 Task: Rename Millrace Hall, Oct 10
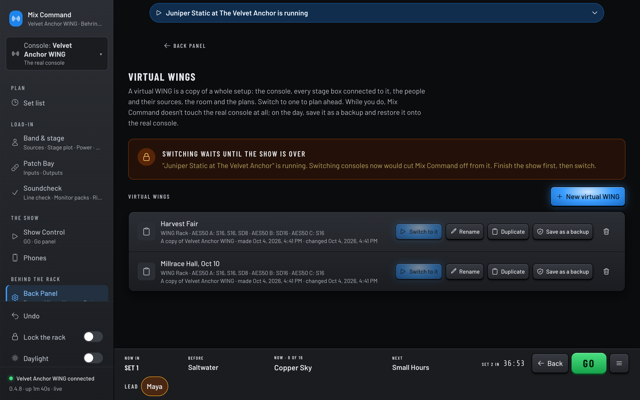point(464,272)
